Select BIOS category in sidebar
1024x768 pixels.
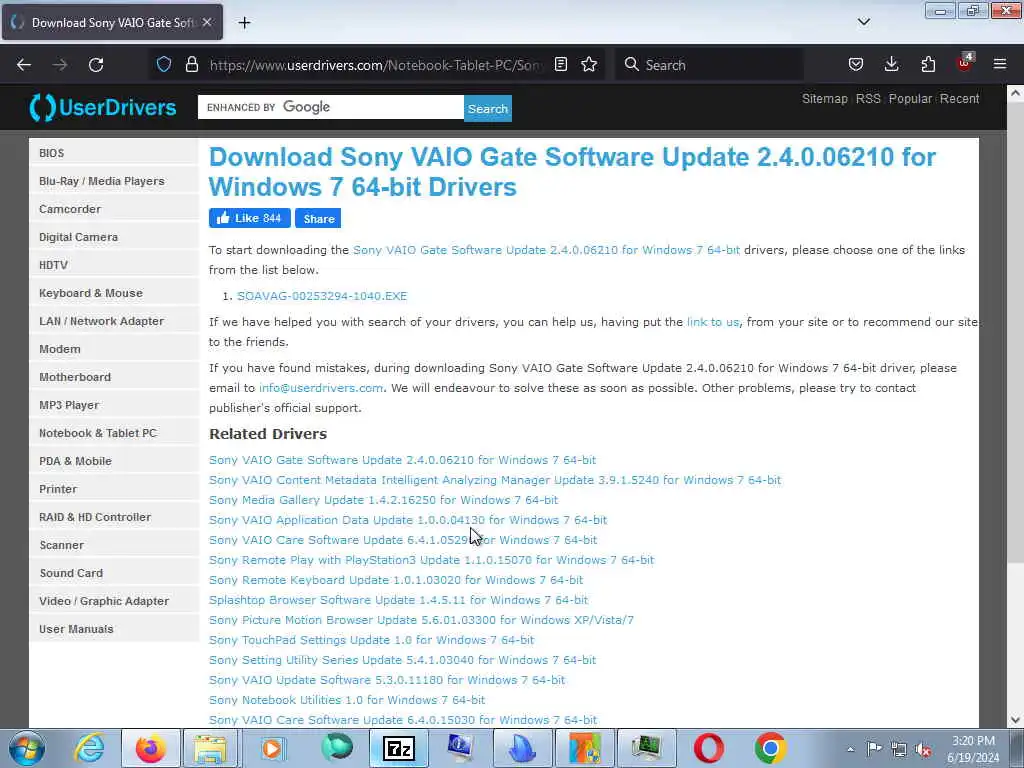(x=114, y=153)
